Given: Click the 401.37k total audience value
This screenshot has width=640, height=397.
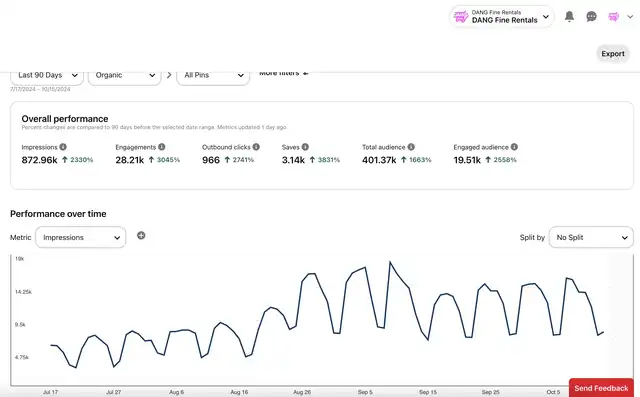Looking at the screenshot, I should click(379, 160).
